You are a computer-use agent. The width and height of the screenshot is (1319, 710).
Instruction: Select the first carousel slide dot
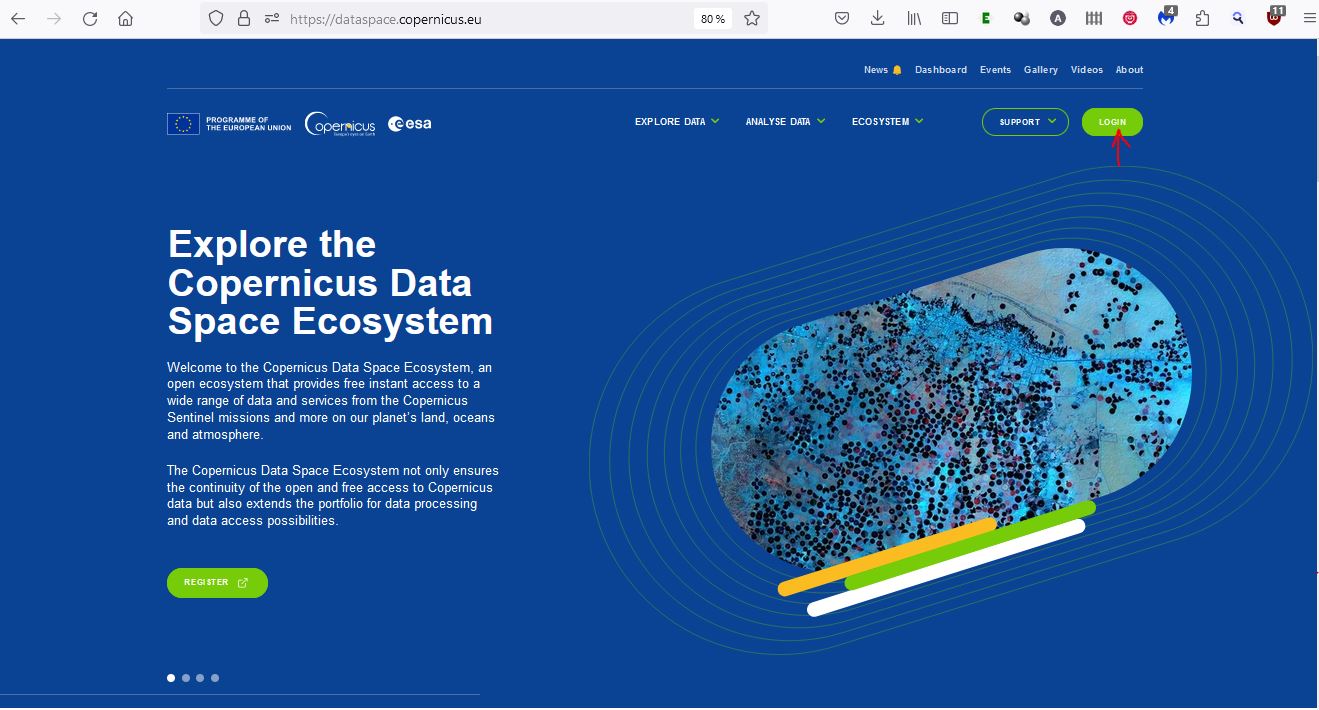click(171, 678)
